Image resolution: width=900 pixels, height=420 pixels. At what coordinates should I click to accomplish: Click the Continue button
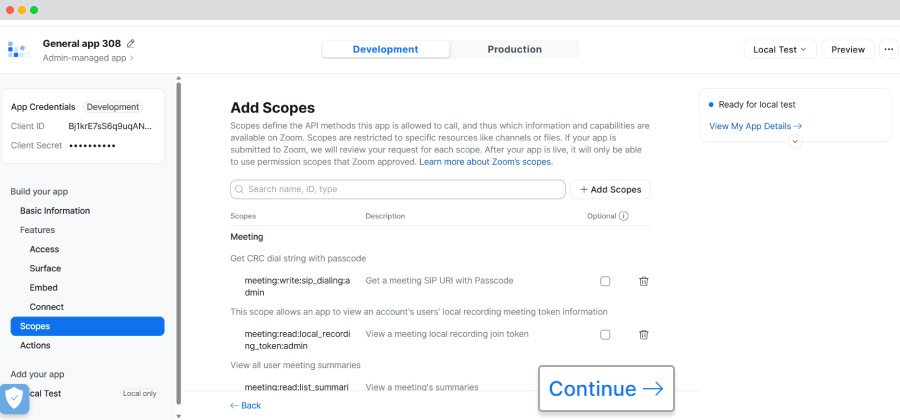tap(606, 388)
